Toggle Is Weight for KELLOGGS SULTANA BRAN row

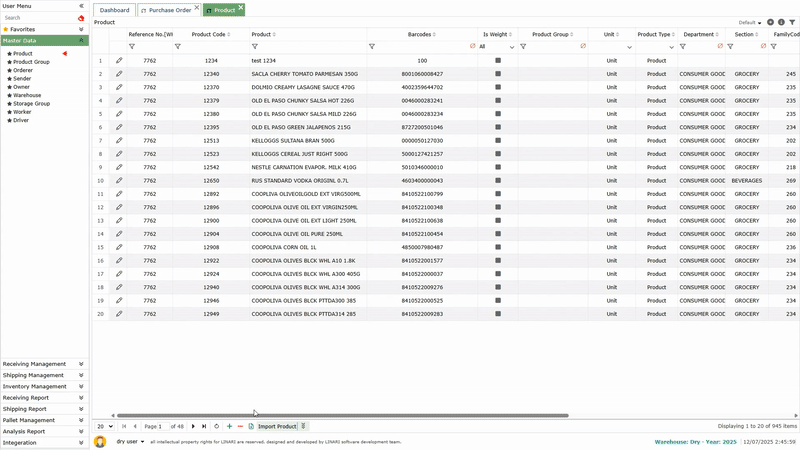tap(497, 140)
